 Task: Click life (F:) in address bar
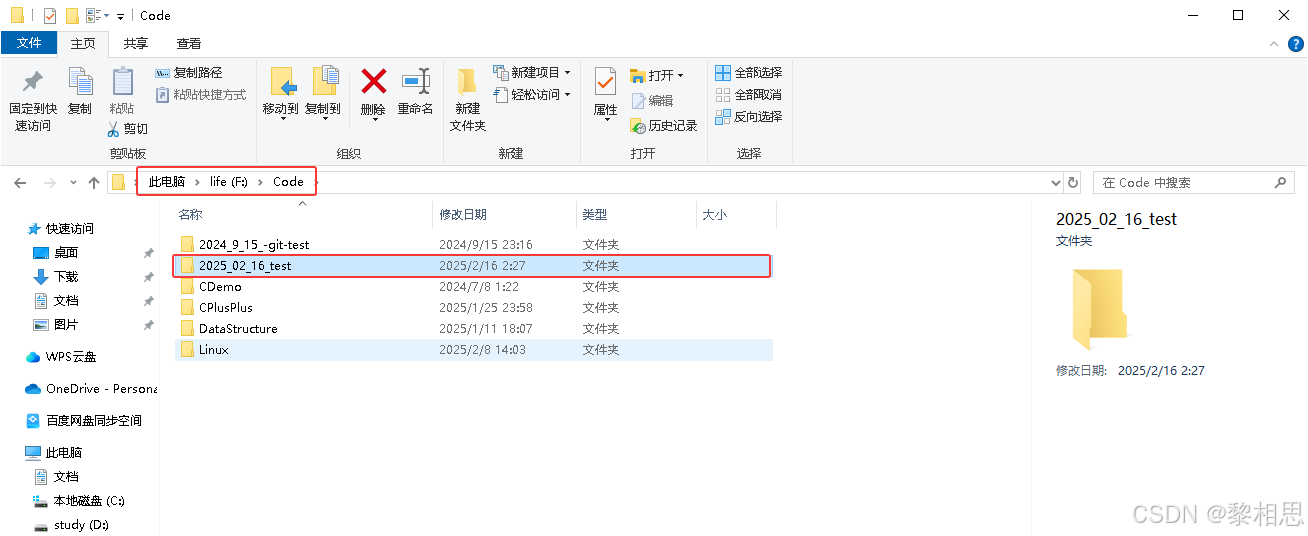tap(228, 182)
